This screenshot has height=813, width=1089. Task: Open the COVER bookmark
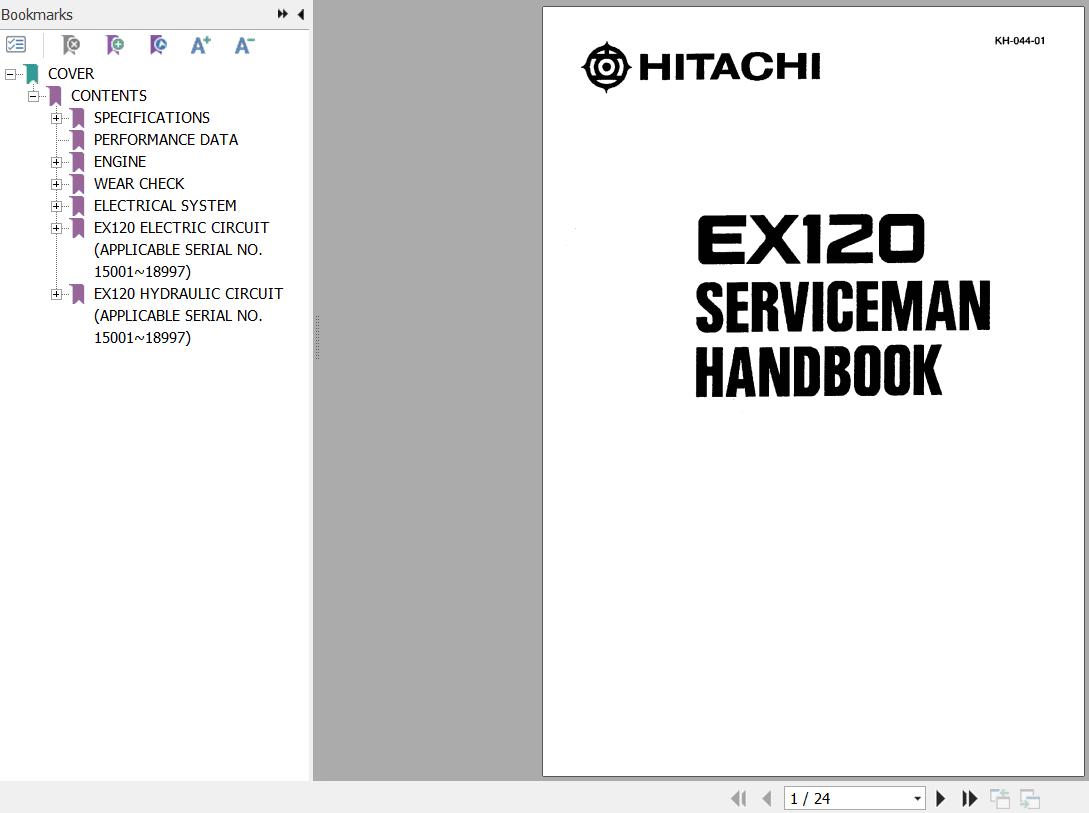coord(71,74)
